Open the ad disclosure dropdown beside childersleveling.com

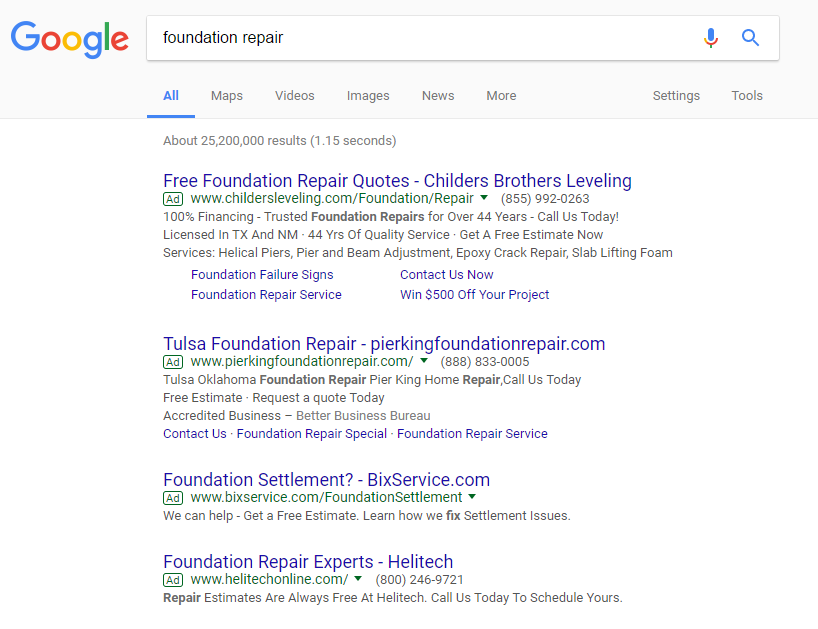click(484, 199)
